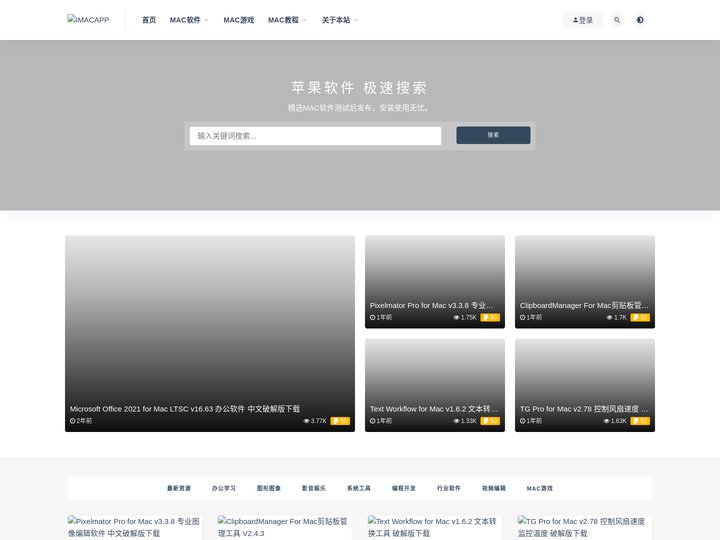Click the dark 搜索 search button

(493, 135)
